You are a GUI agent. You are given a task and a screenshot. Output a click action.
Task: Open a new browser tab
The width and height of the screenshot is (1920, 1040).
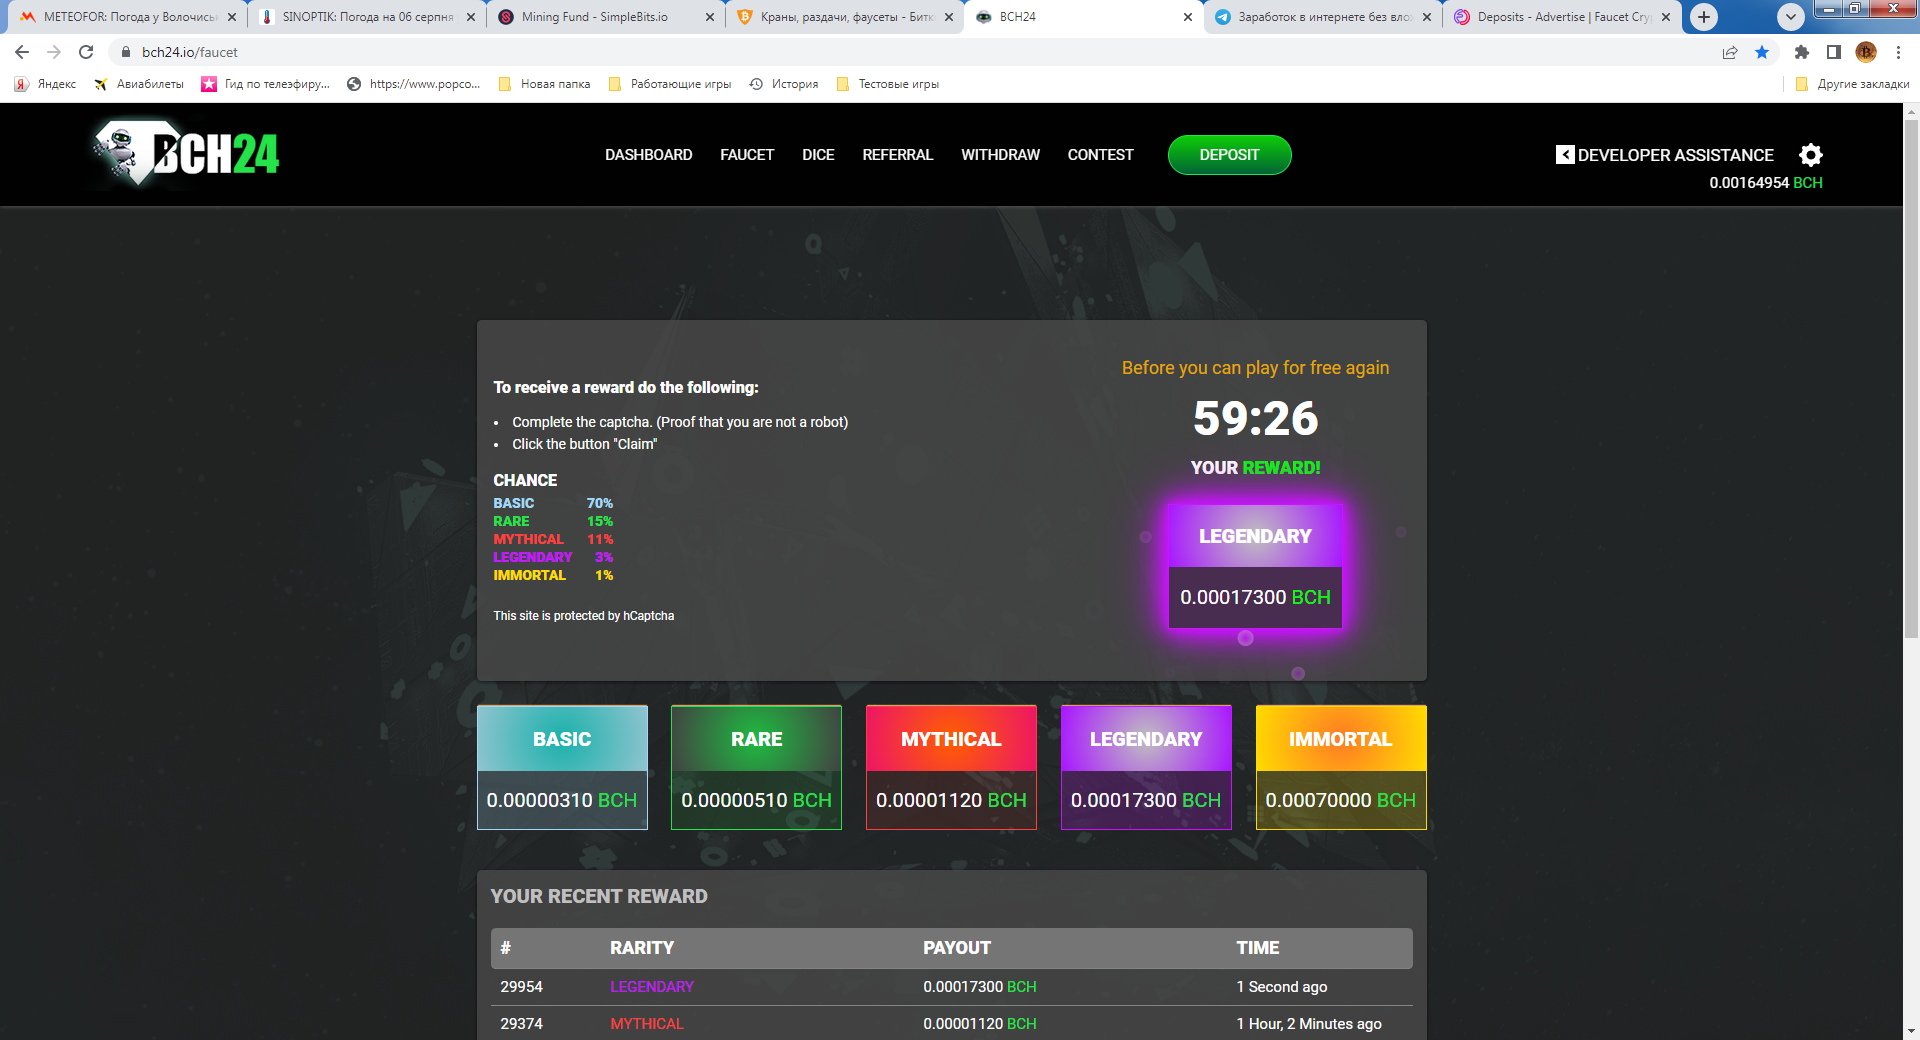[x=1704, y=17]
